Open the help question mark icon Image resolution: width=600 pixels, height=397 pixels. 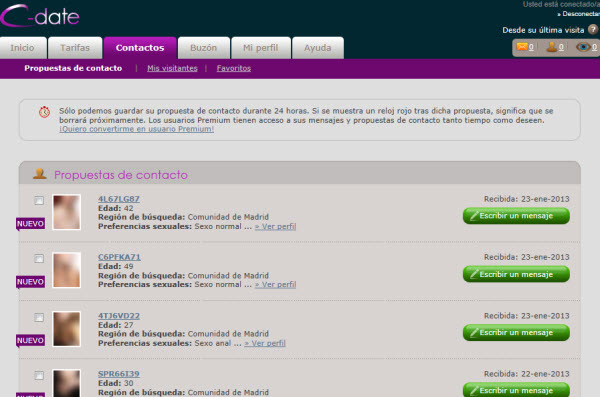pyautogui.click(x=593, y=29)
